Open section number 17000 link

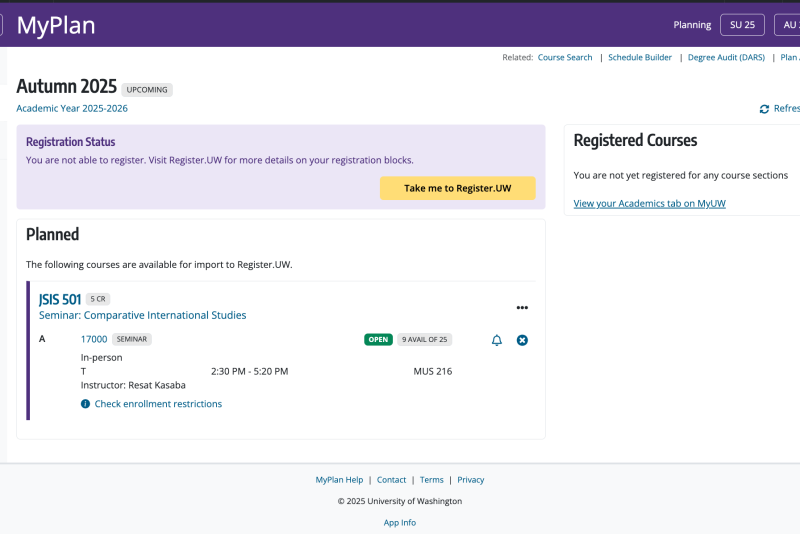coord(94,339)
